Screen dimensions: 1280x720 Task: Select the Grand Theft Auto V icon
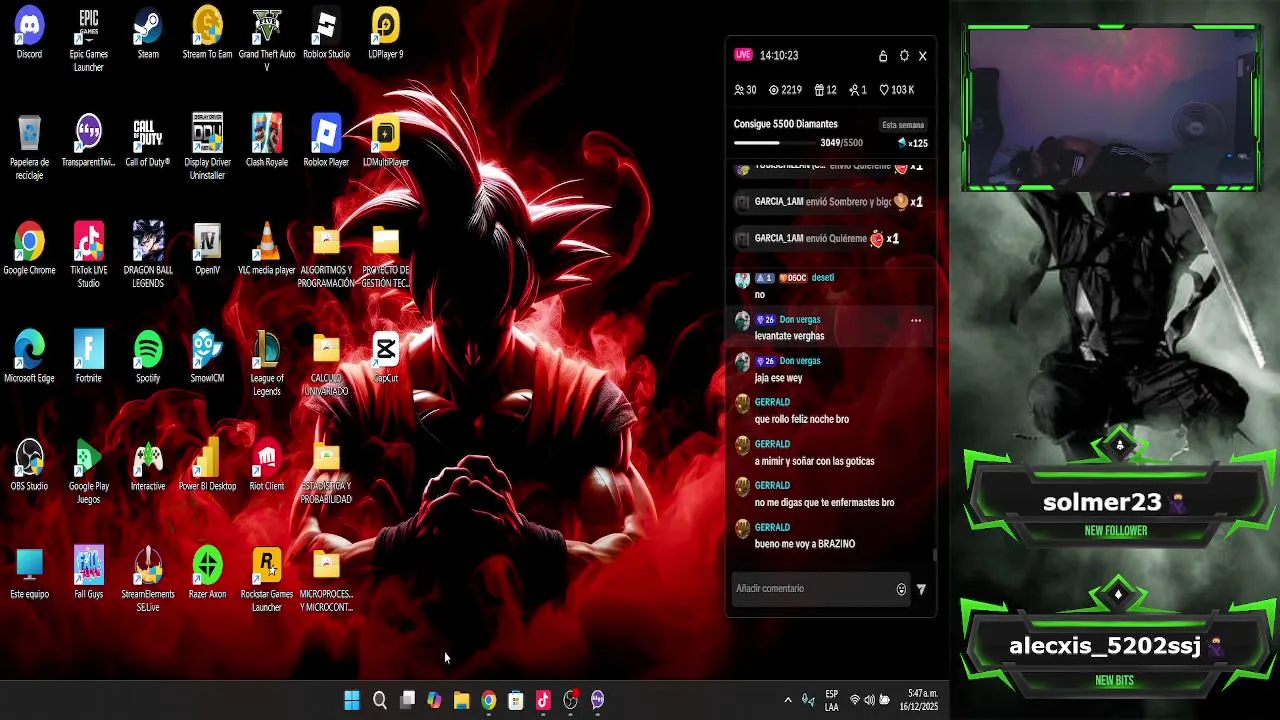pos(267,40)
